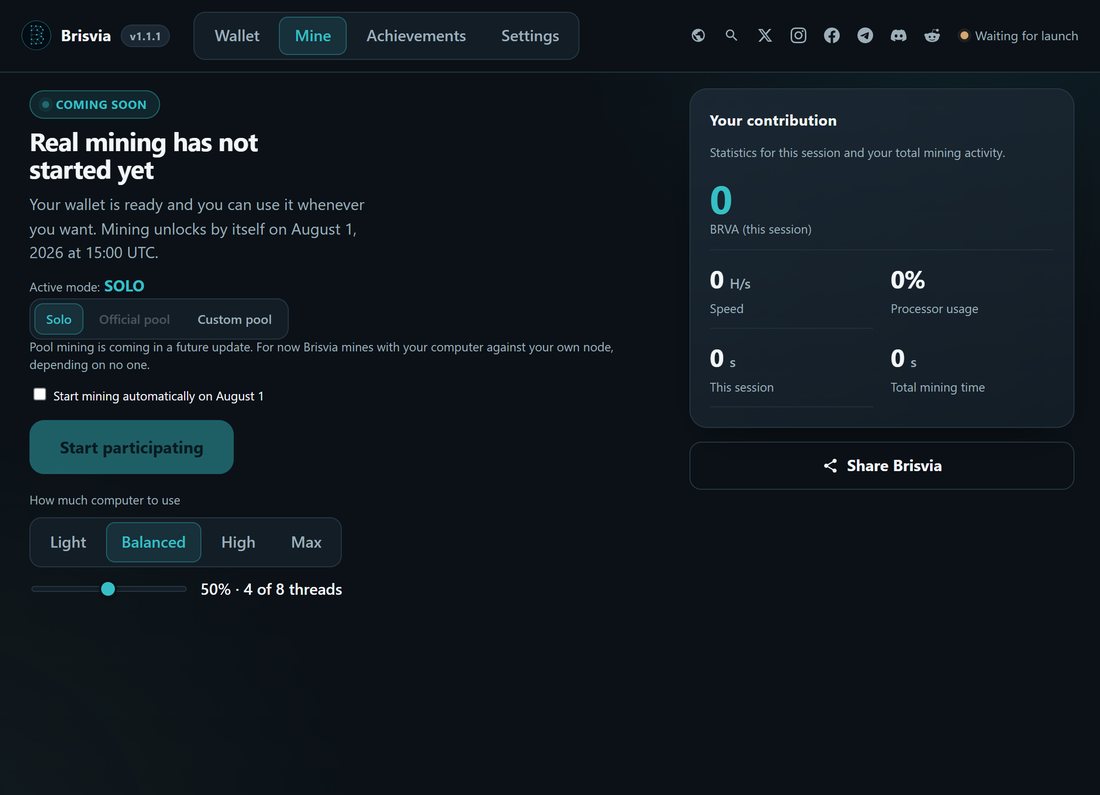Open the Reddit icon

pyautogui.click(x=932, y=36)
